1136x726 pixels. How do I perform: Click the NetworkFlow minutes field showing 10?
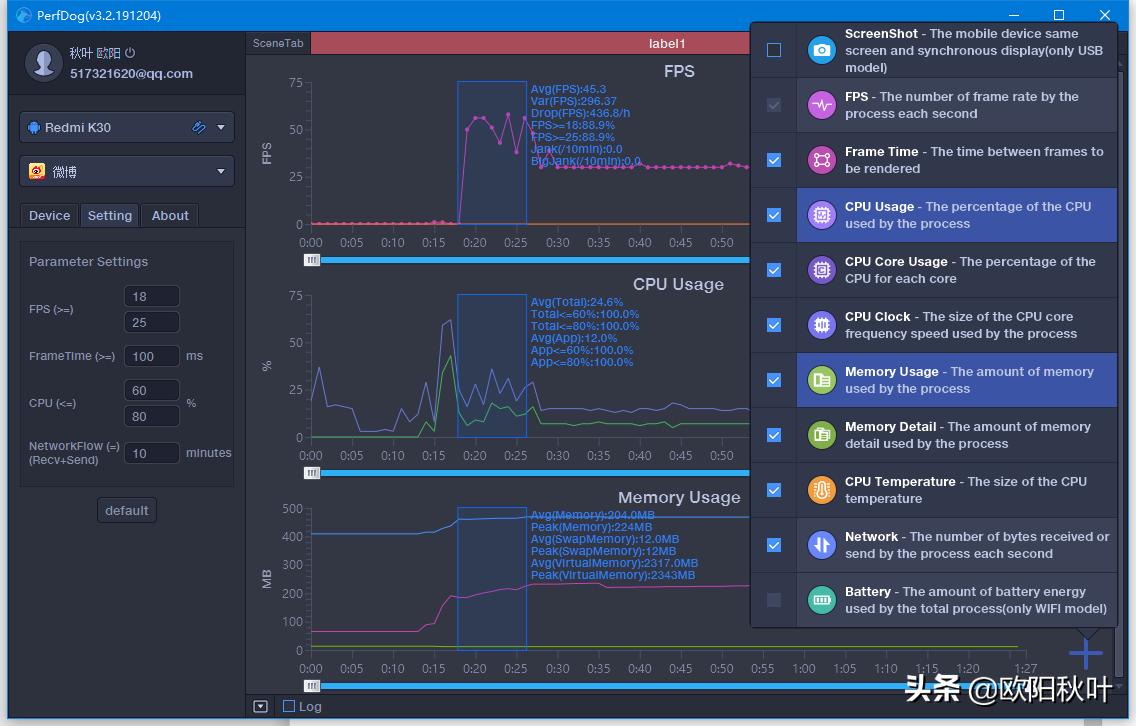click(x=152, y=454)
